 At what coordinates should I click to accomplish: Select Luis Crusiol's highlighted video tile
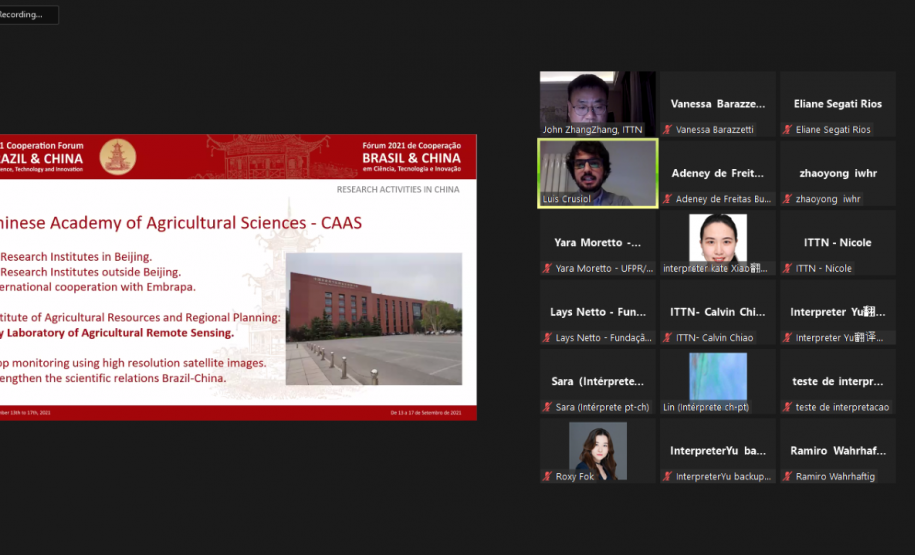pyautogui.click(x=597, y=172)
